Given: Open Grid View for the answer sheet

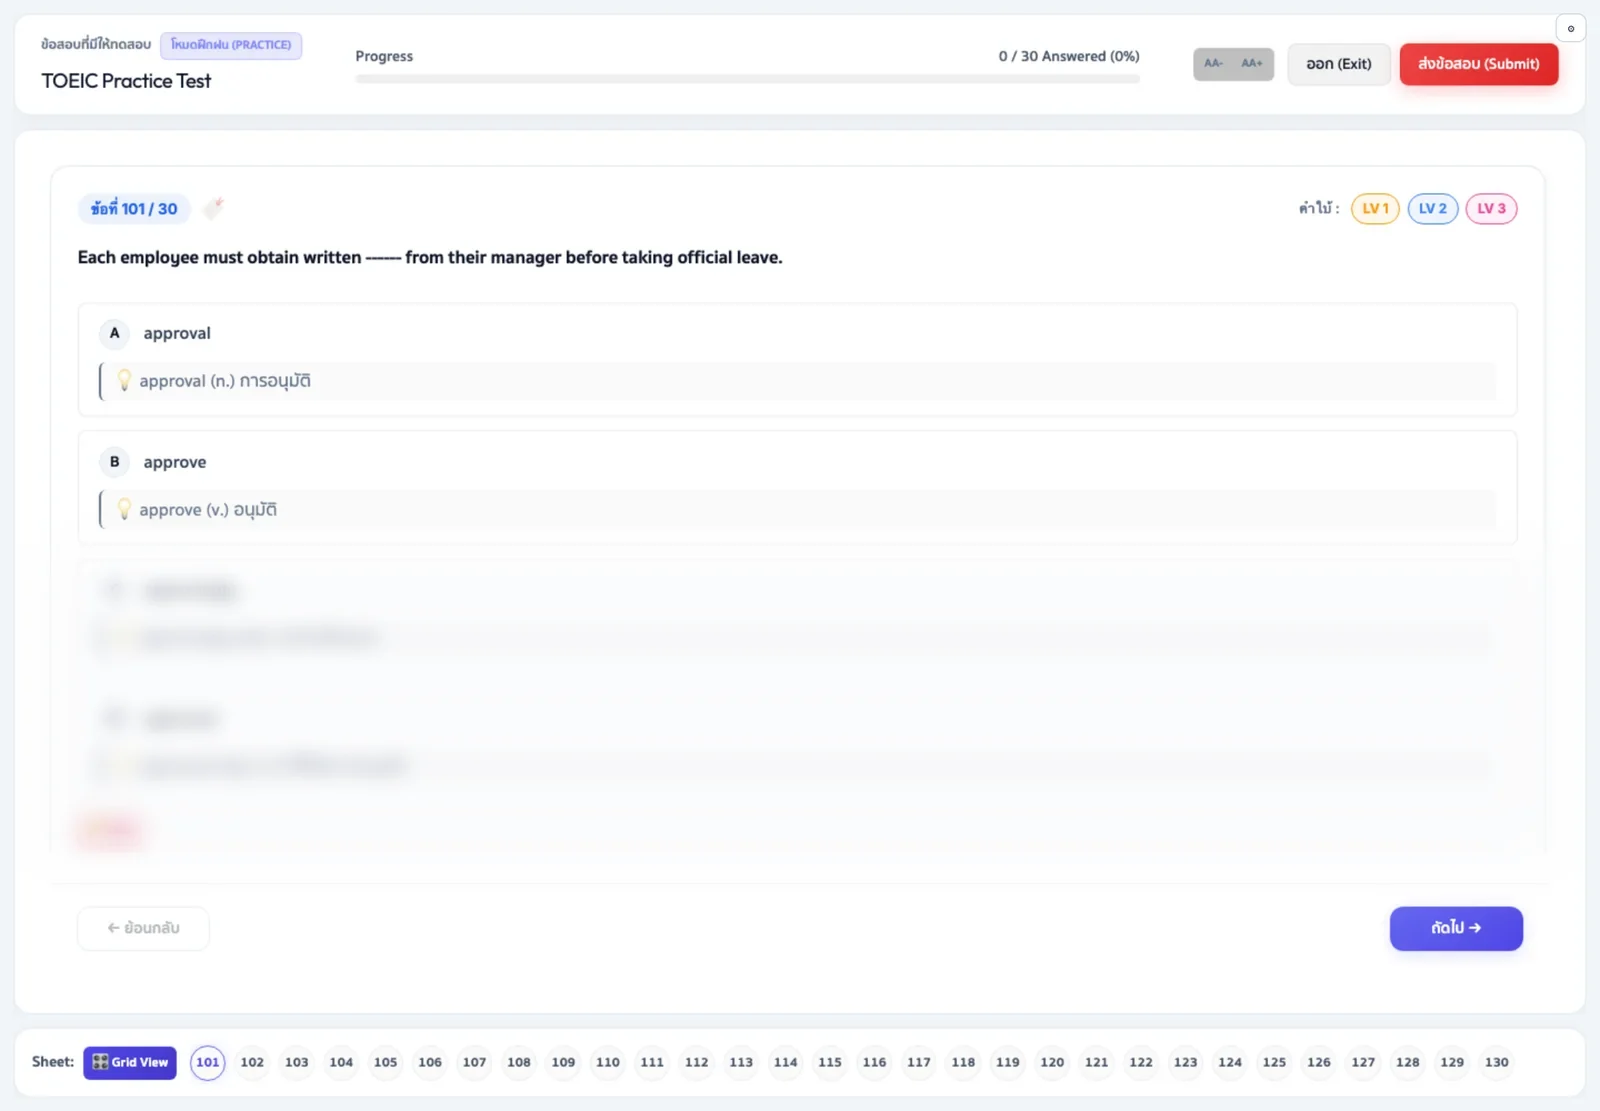Looking at the screenshot, I should [130, 1062].
